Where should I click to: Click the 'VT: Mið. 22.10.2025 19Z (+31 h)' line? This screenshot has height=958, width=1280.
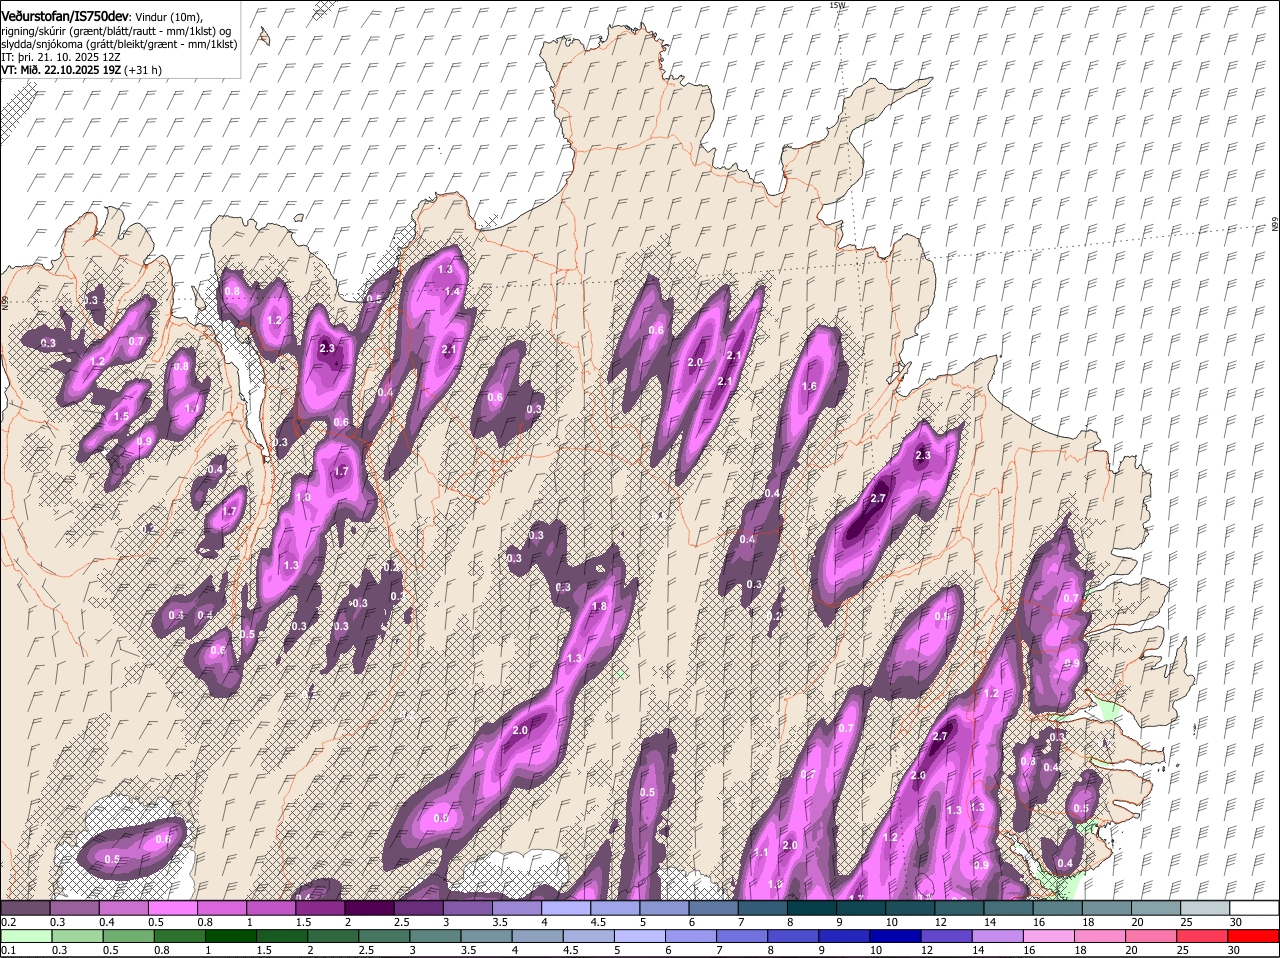pyautogui.click(x=82, y=70)
